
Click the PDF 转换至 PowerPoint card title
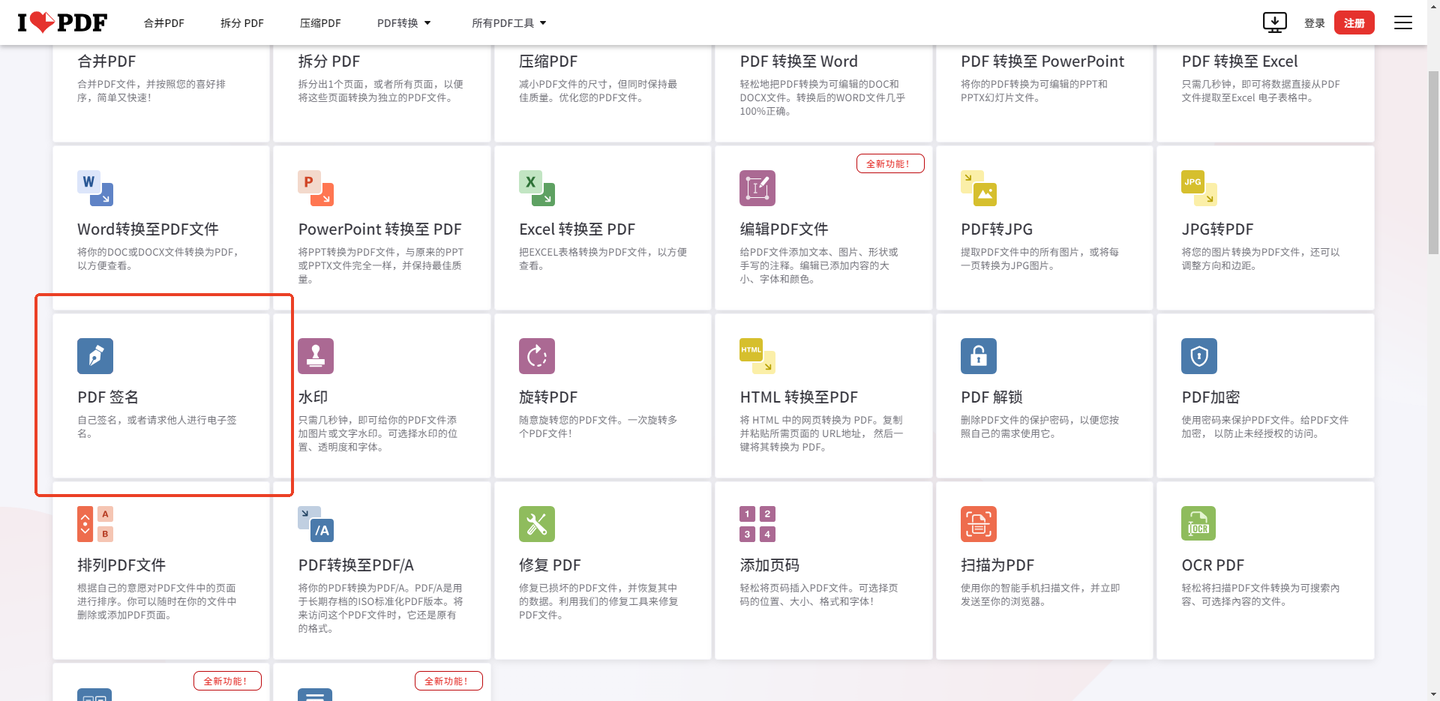click(1043, 61)
